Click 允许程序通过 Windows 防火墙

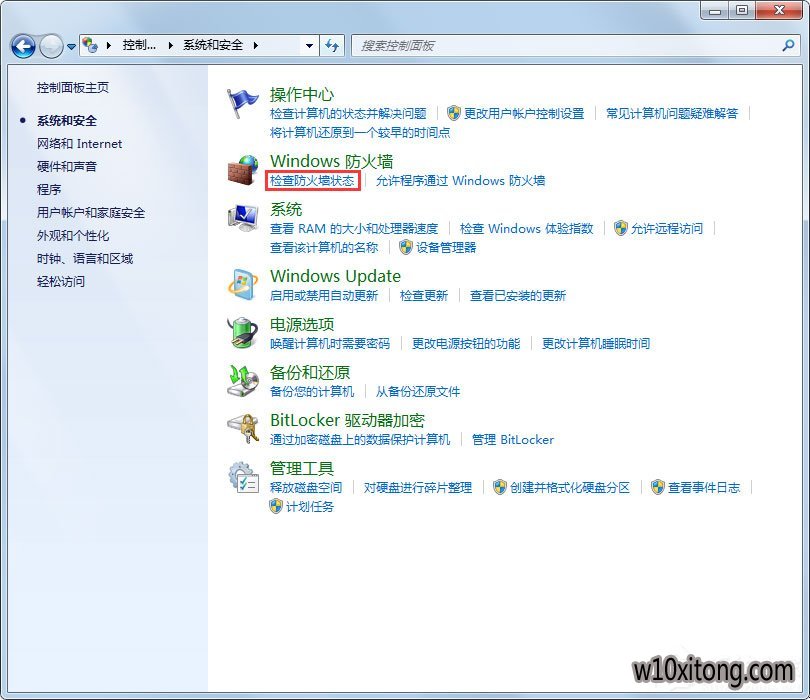tap(460, 180)
